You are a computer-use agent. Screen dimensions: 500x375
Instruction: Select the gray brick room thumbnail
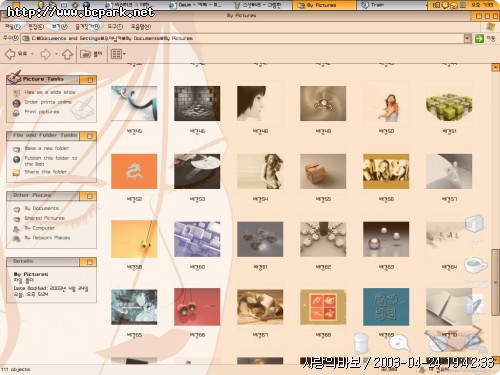coord(197,103)
